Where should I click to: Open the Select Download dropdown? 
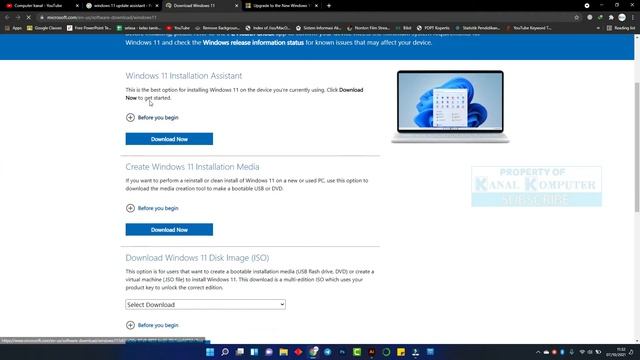click(x=205, y=304)
